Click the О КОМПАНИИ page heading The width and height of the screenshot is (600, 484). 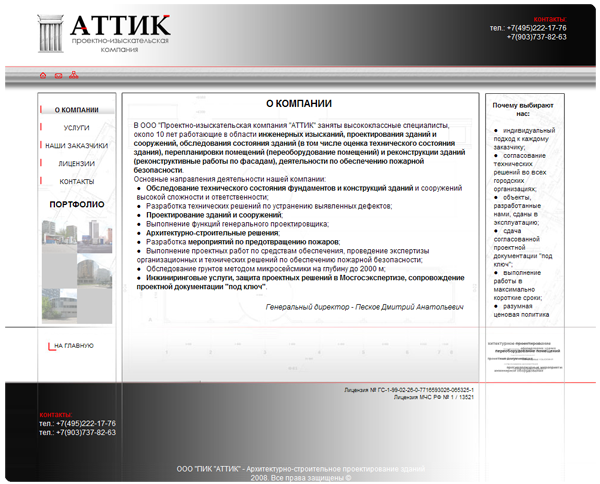coord(299,104)
